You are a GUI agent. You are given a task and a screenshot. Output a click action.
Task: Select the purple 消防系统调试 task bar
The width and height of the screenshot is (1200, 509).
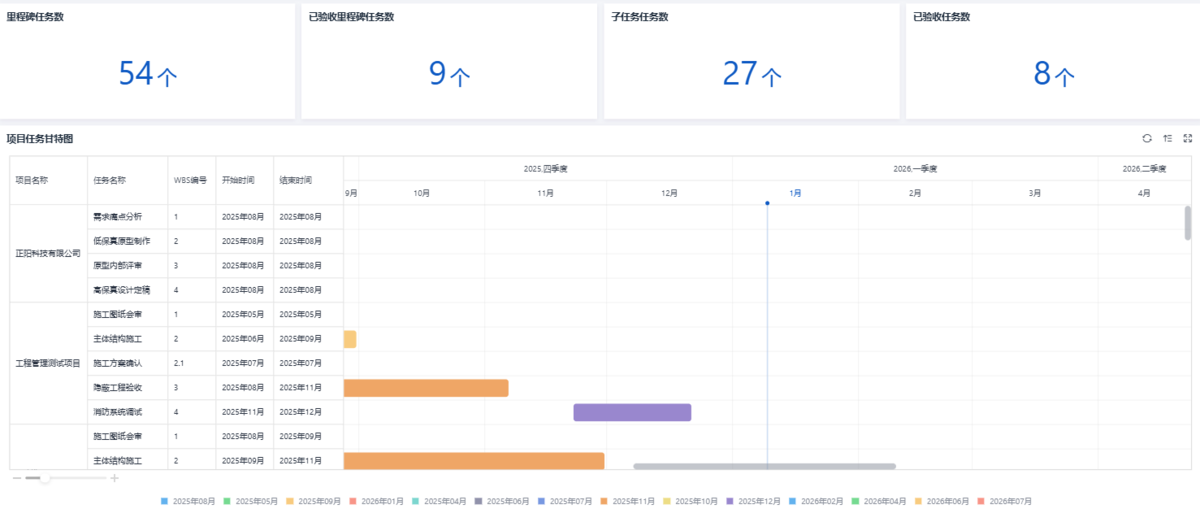pos(632,412)
